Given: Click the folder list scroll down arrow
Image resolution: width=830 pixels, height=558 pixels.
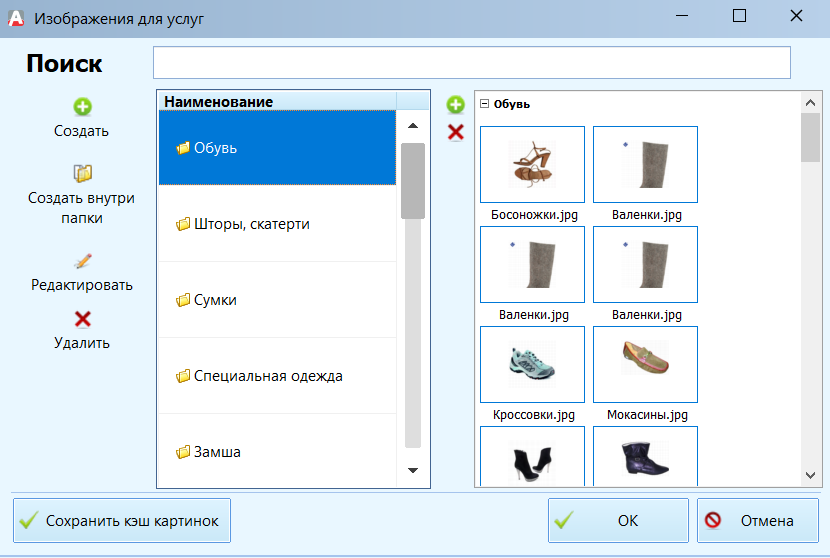Looking at the screenshot, I should point(413,470).
